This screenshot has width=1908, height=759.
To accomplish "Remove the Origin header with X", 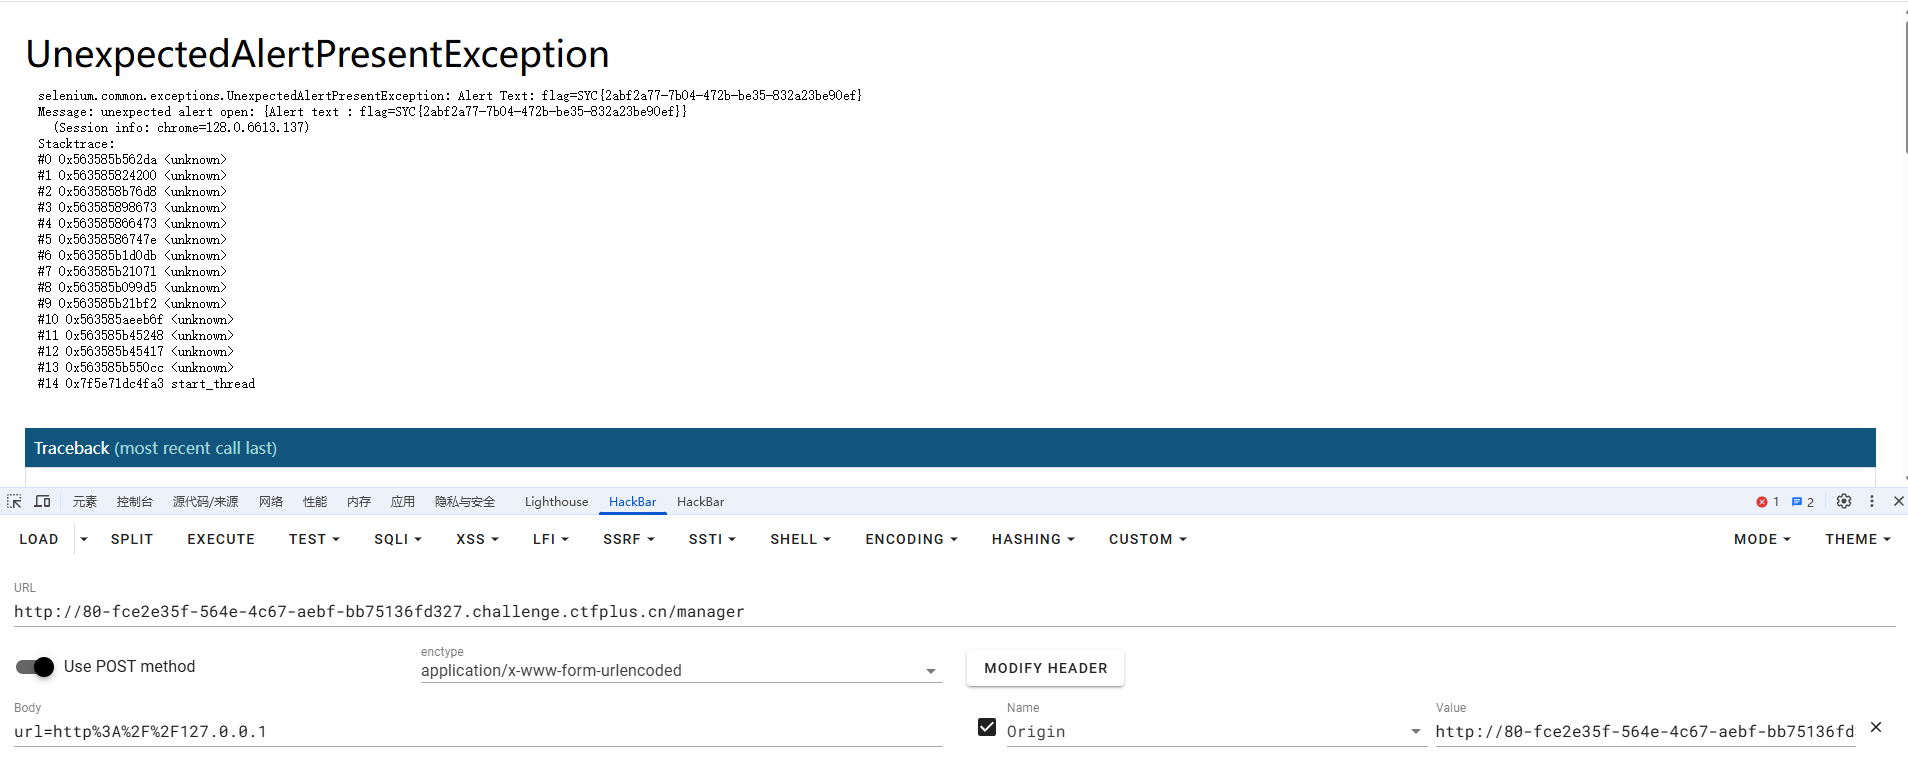I will click(x=1876, y=728).
